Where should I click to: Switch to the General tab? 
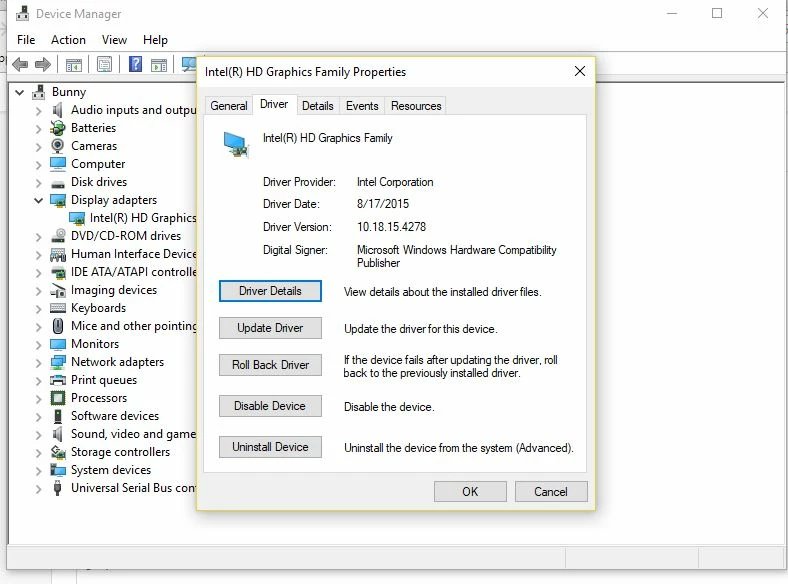pyautogui.click(x=229, y=106)
